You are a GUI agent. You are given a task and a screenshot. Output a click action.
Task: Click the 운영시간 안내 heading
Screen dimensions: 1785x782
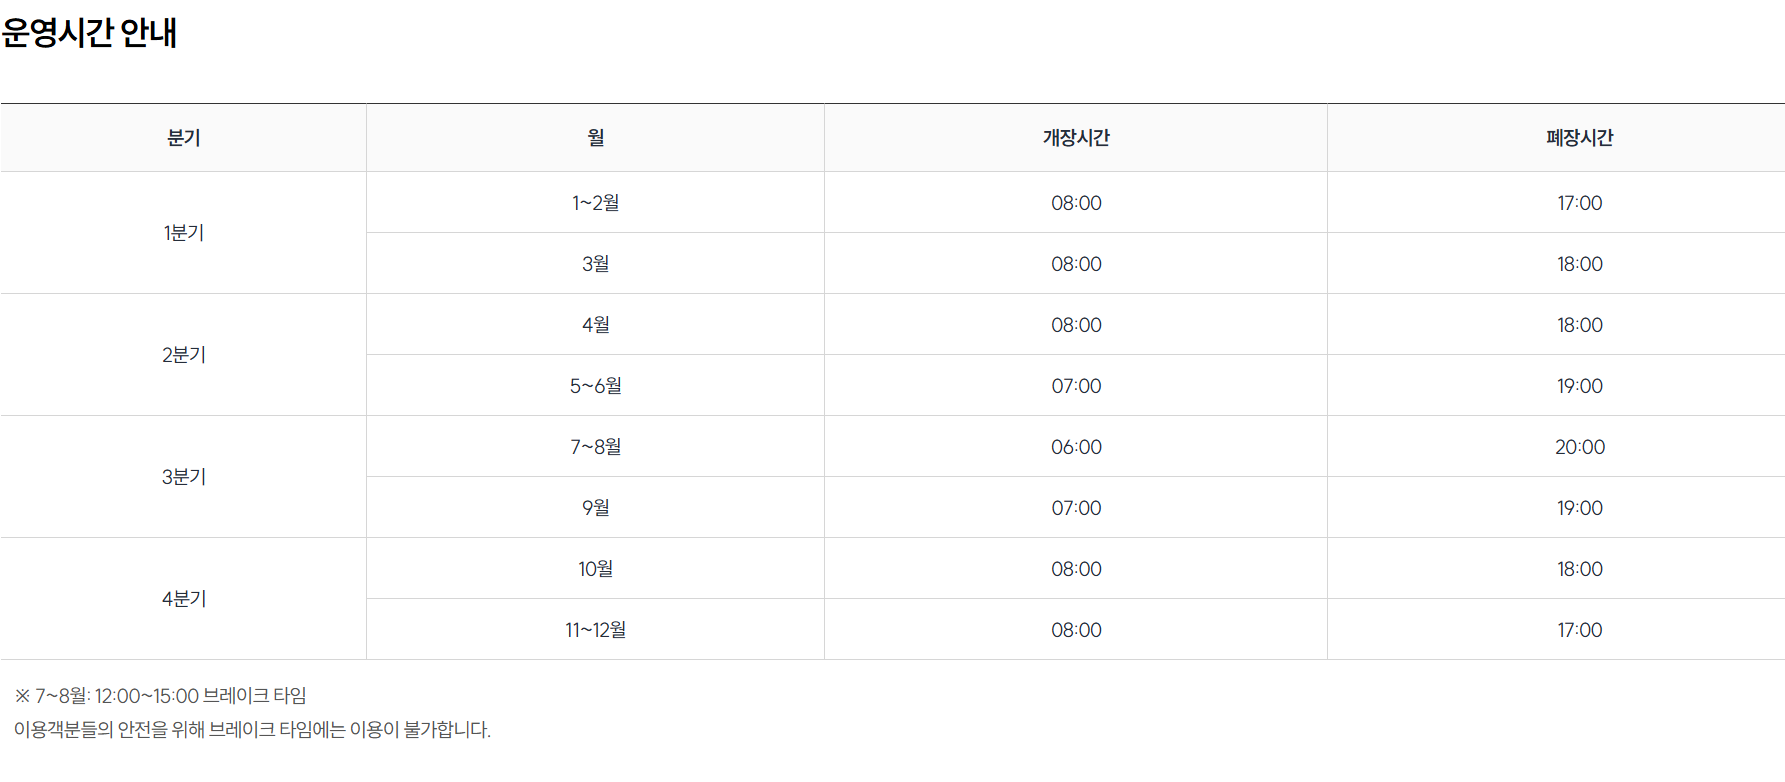(89, 33)
